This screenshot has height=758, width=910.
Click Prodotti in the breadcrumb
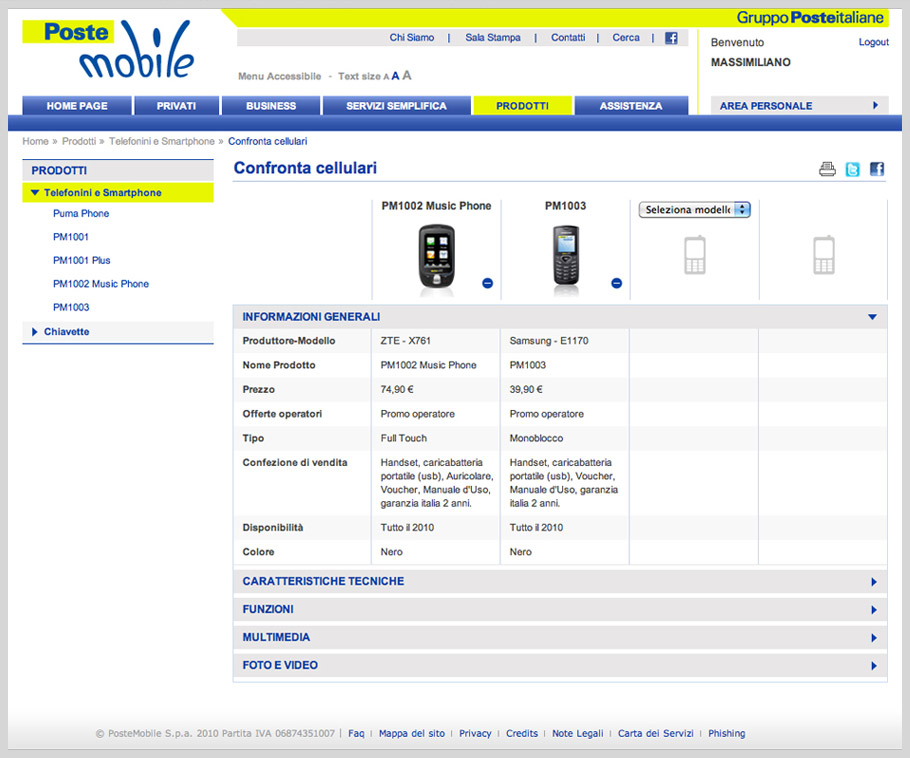79,142
